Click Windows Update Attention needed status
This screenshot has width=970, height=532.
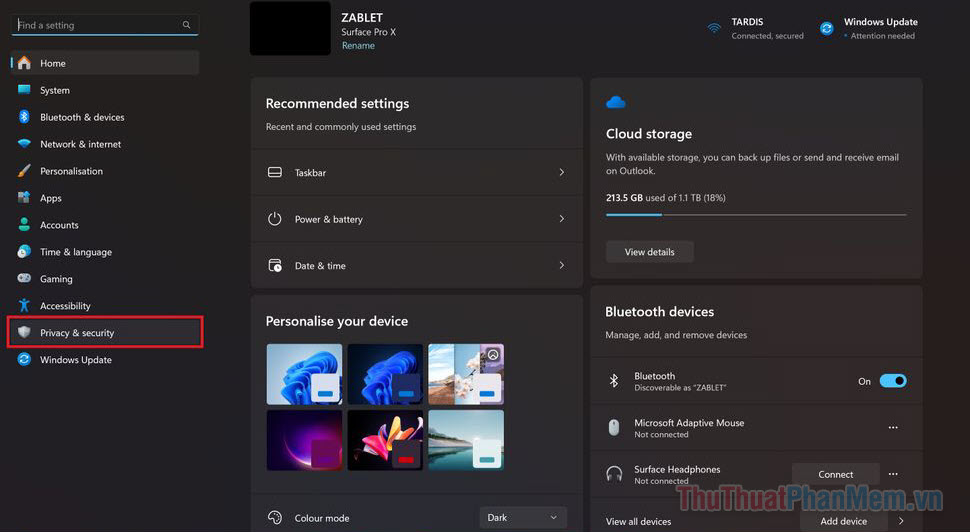882,36
